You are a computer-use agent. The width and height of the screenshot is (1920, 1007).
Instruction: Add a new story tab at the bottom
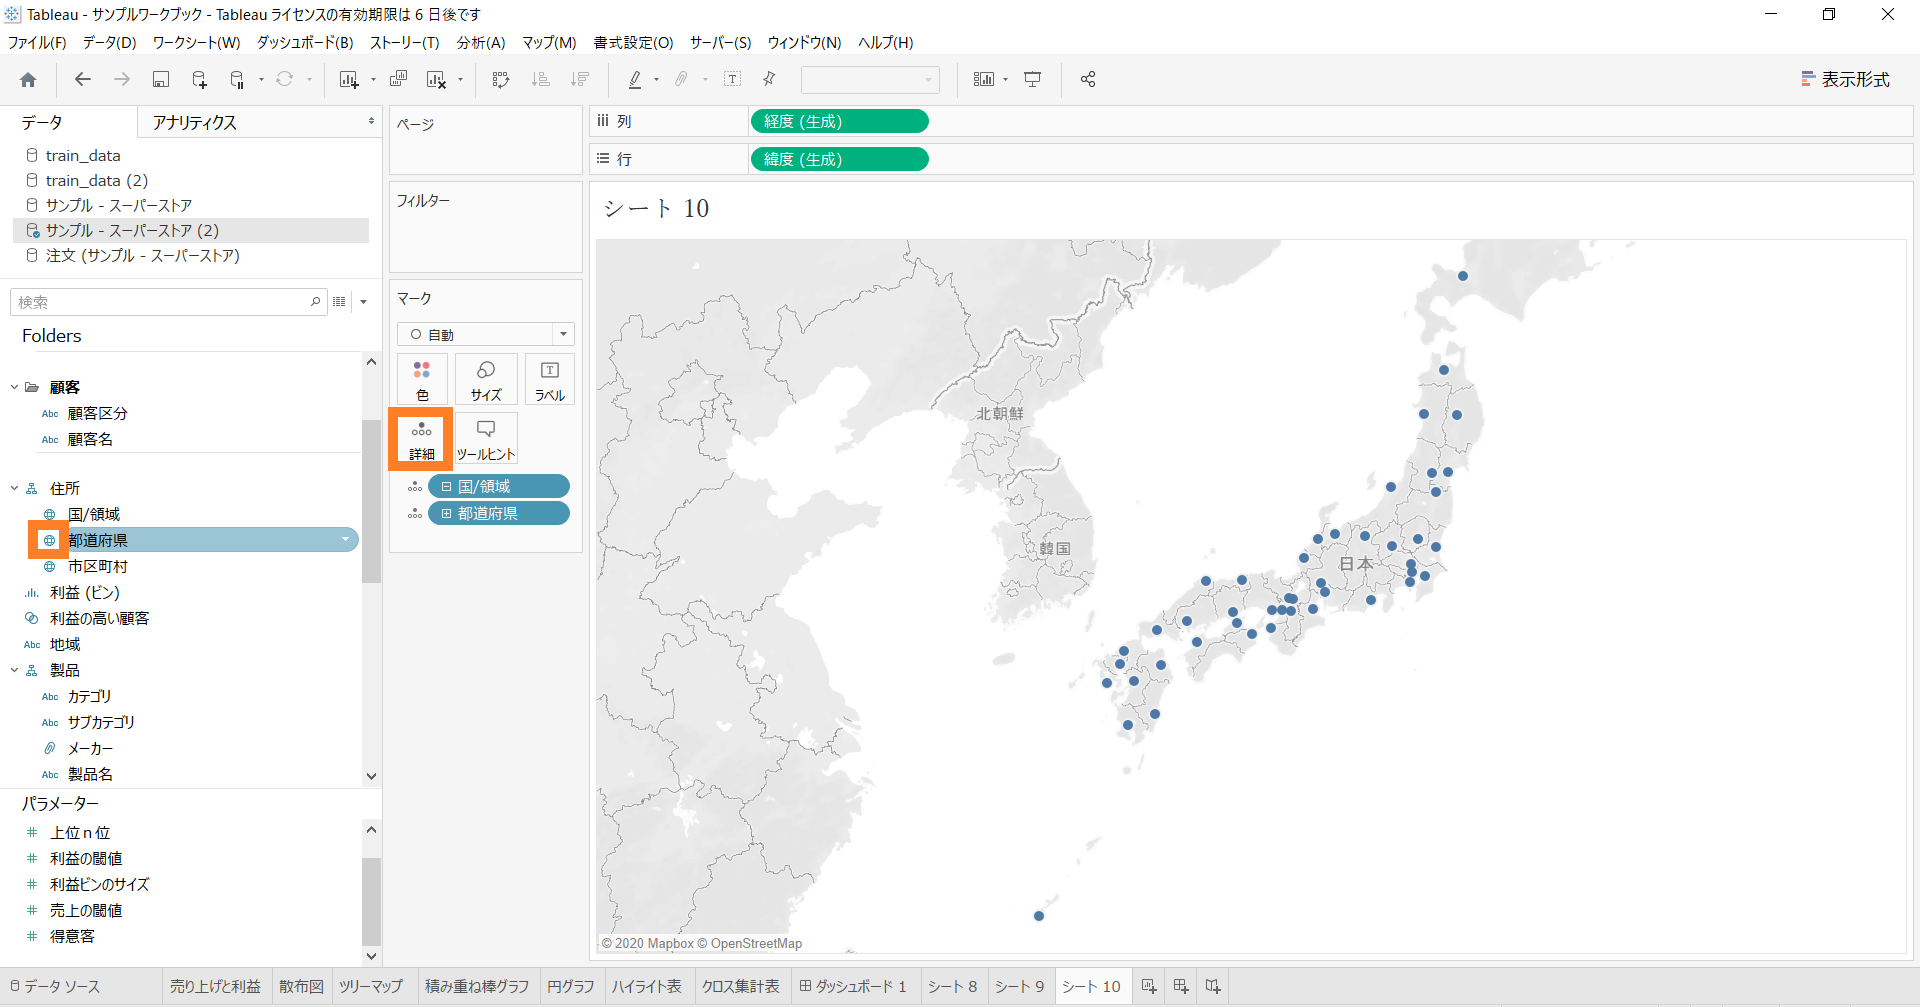coord(1213,987)
